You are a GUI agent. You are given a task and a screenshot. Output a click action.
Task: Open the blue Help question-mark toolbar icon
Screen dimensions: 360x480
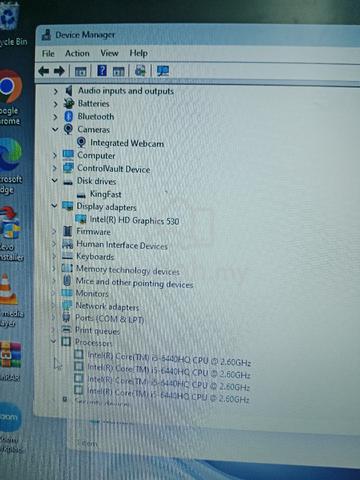[102, 71]
